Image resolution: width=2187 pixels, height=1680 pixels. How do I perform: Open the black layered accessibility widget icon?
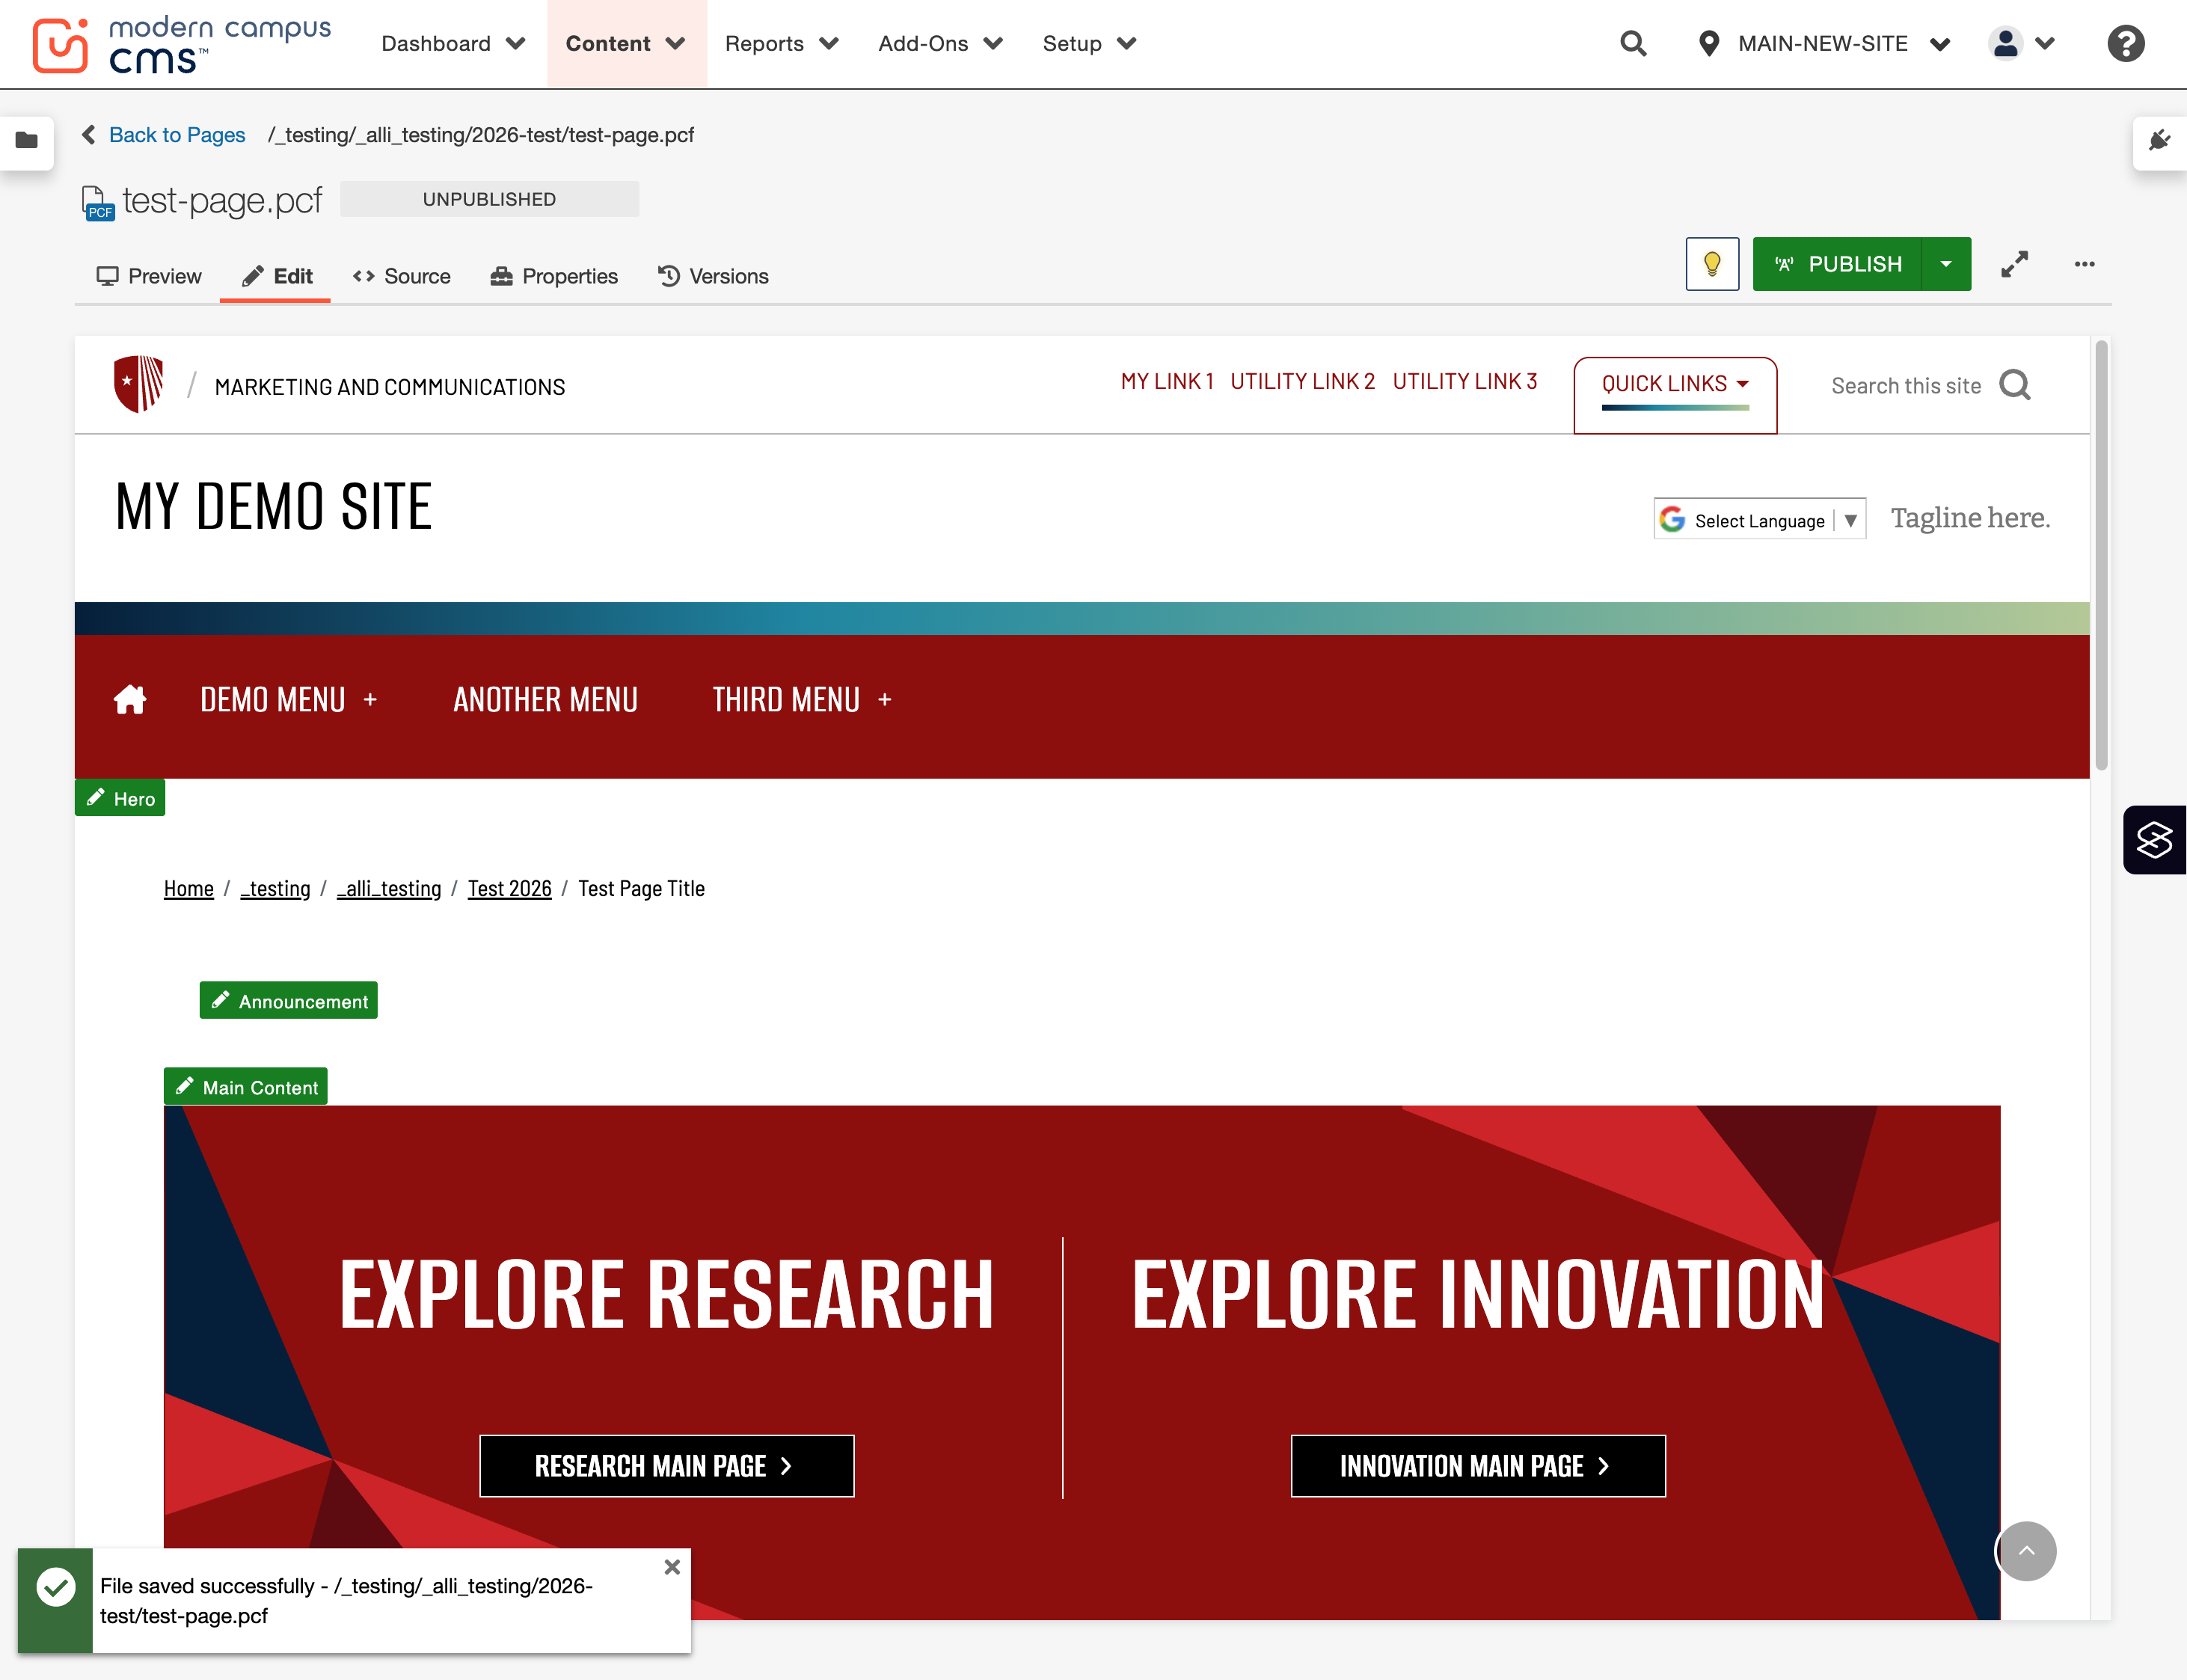(x=2155, y=840)
